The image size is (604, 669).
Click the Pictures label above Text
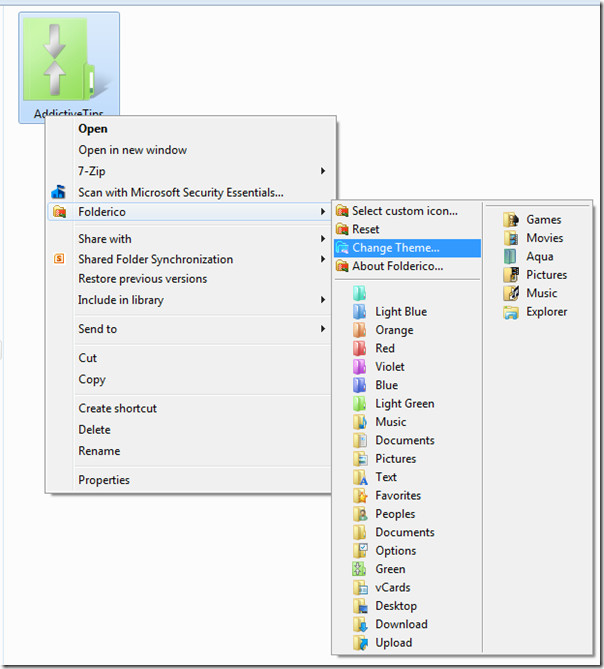395,459
